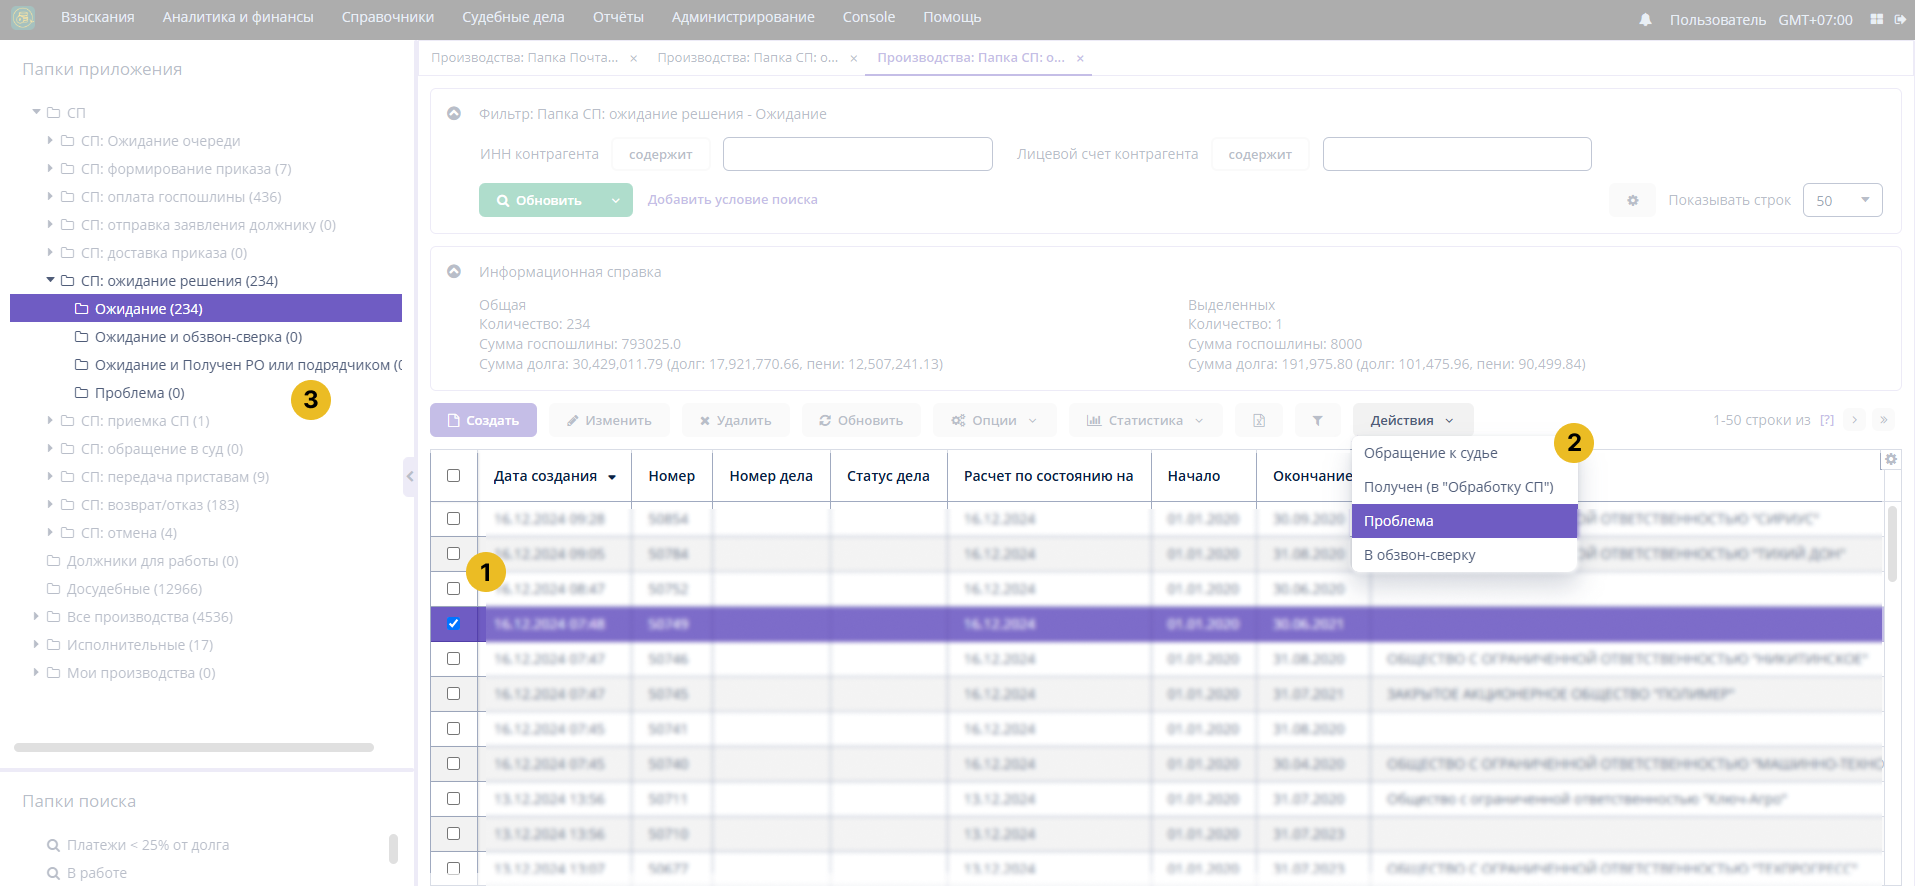Click the Excel export icon button

tap(1259, 421)
